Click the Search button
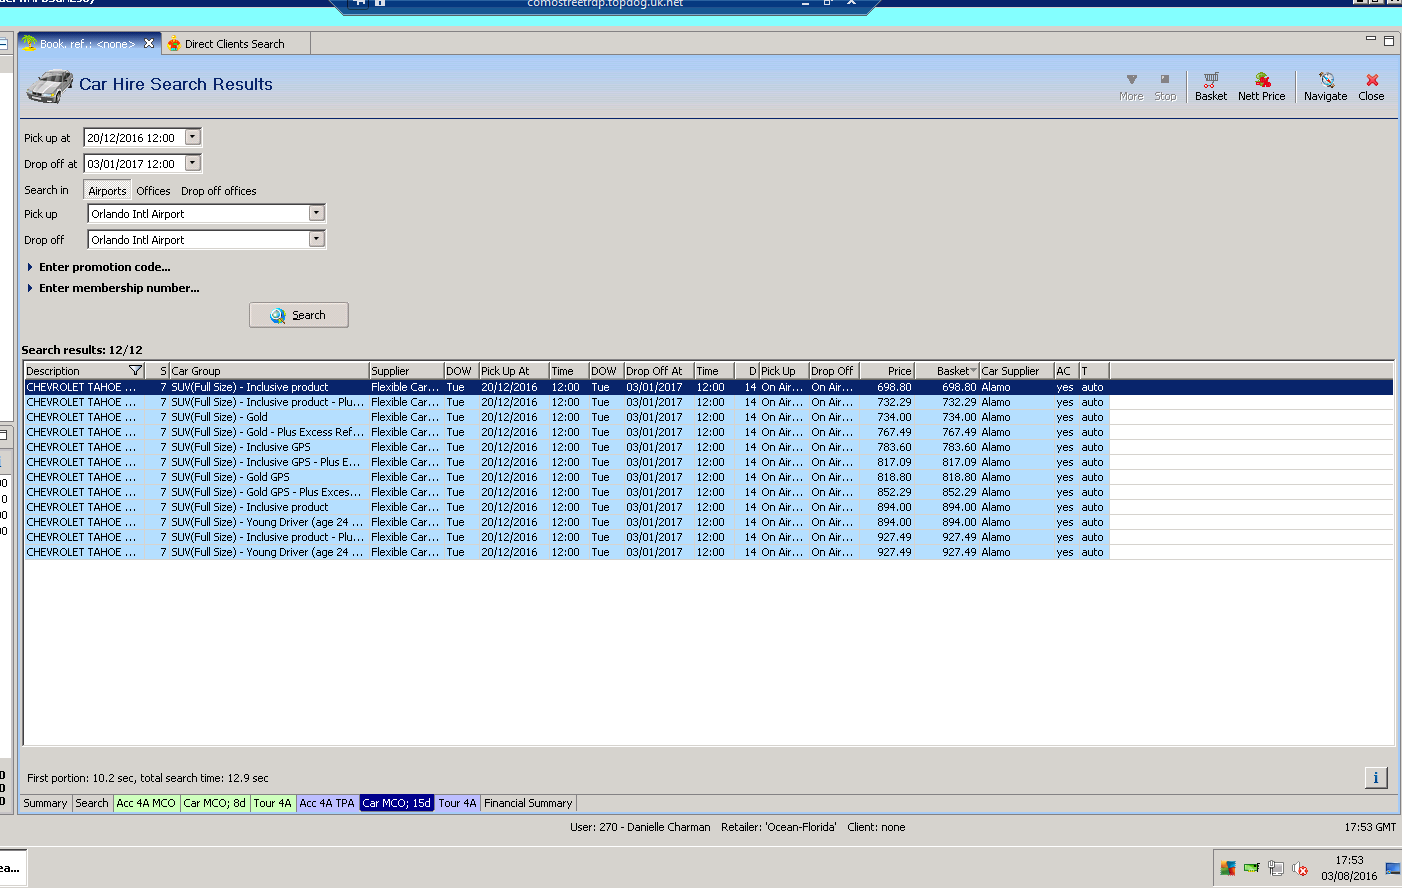The height and width of the screenshot is (888, 1402). coord(299,315)
